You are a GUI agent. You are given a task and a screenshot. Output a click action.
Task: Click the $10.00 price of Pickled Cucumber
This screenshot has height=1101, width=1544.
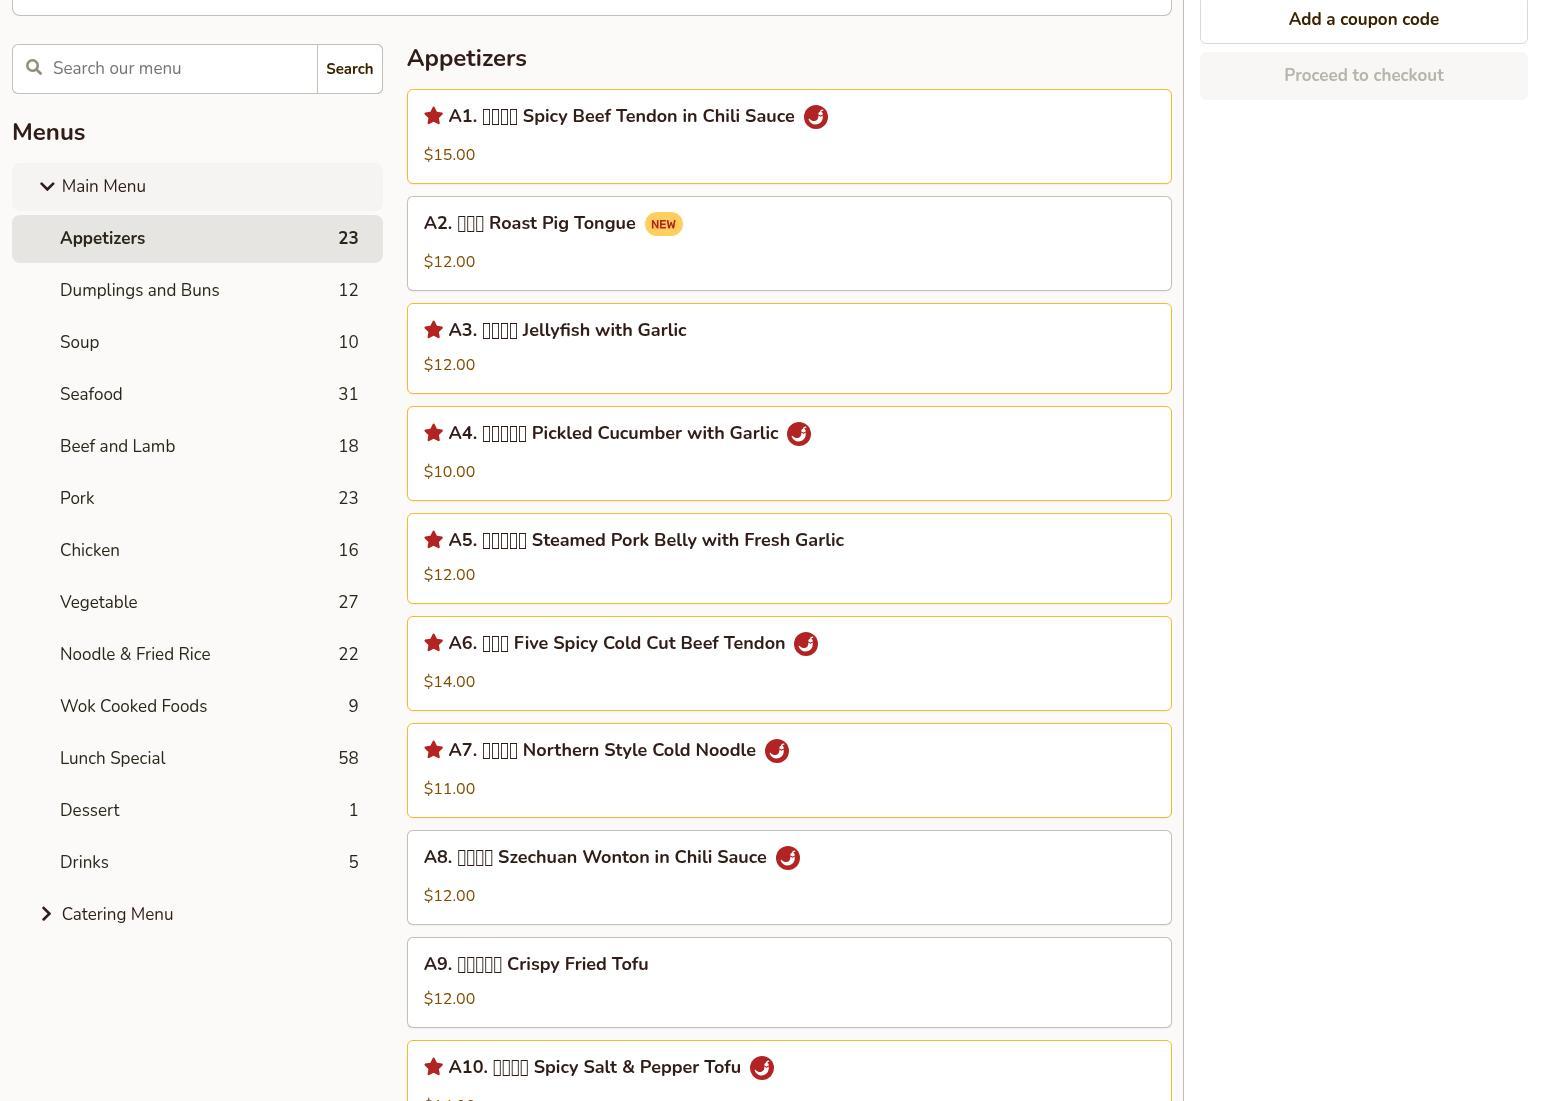(x=449, y=472)
